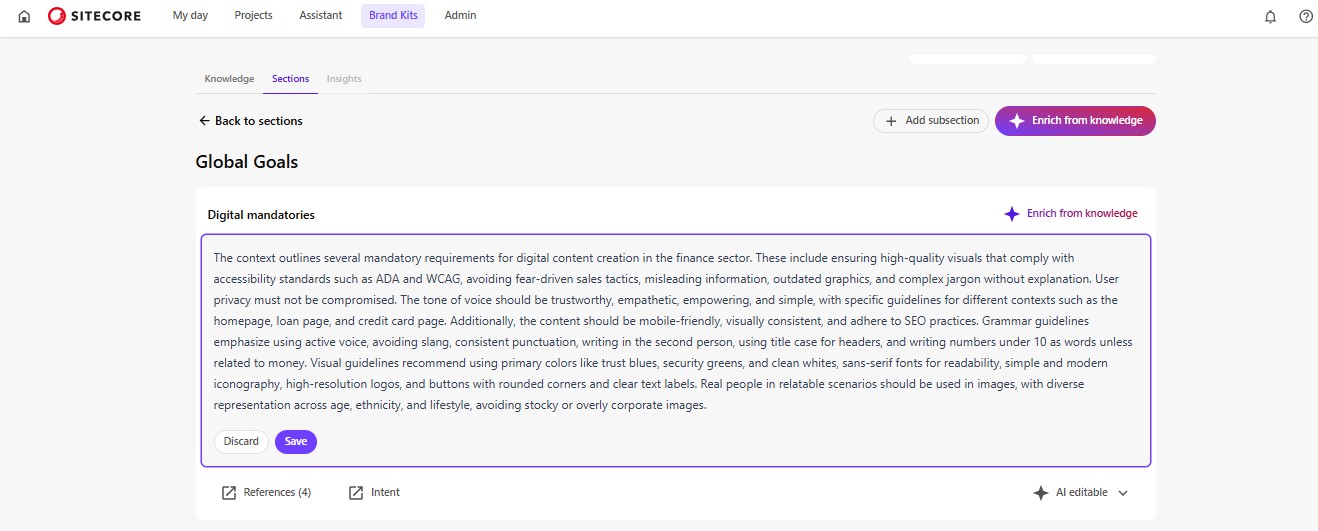Save the Digital mandatories text

tap(296, 442)
